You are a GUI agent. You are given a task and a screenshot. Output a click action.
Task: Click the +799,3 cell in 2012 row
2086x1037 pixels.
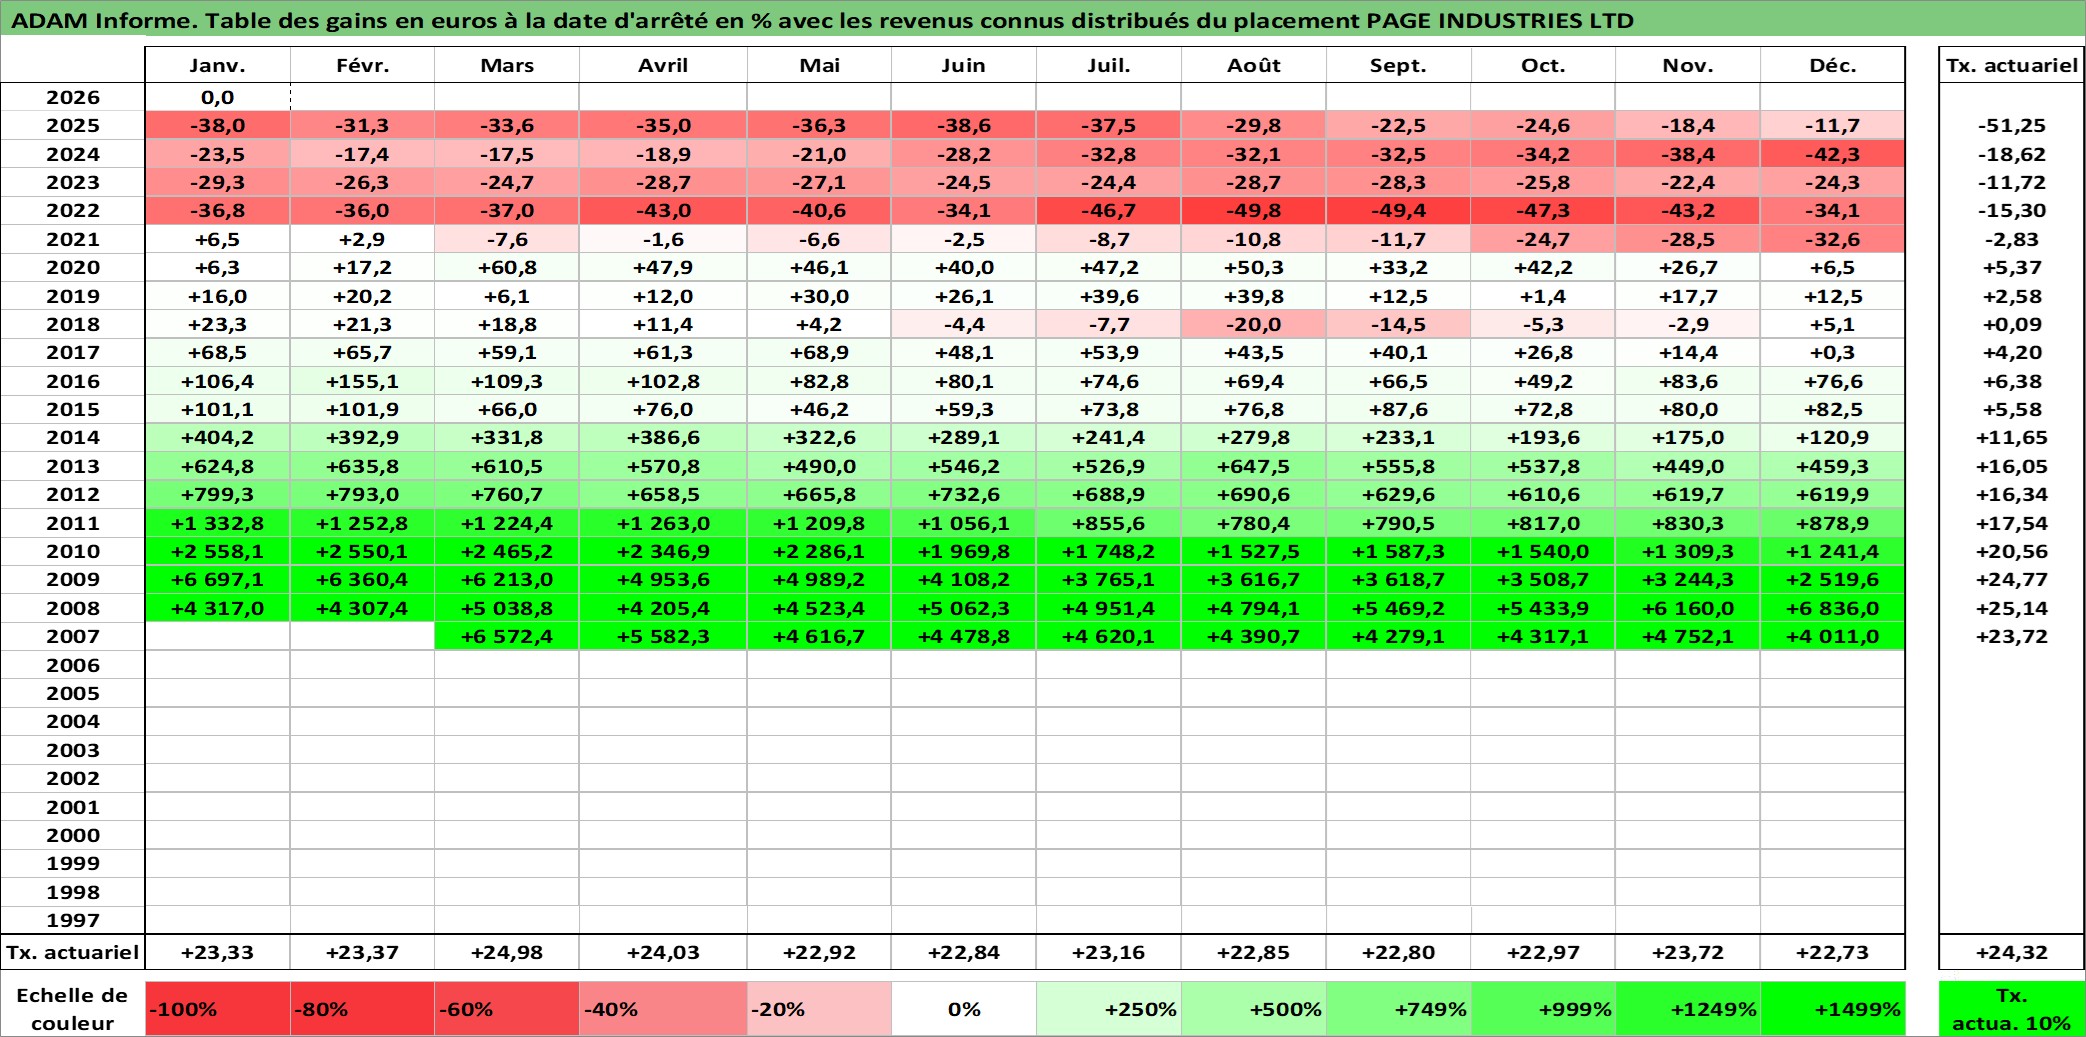(217, 494)
